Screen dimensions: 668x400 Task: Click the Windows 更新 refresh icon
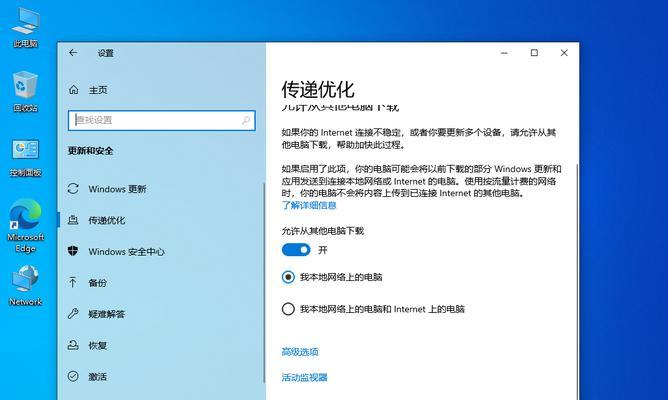[73, 189]
